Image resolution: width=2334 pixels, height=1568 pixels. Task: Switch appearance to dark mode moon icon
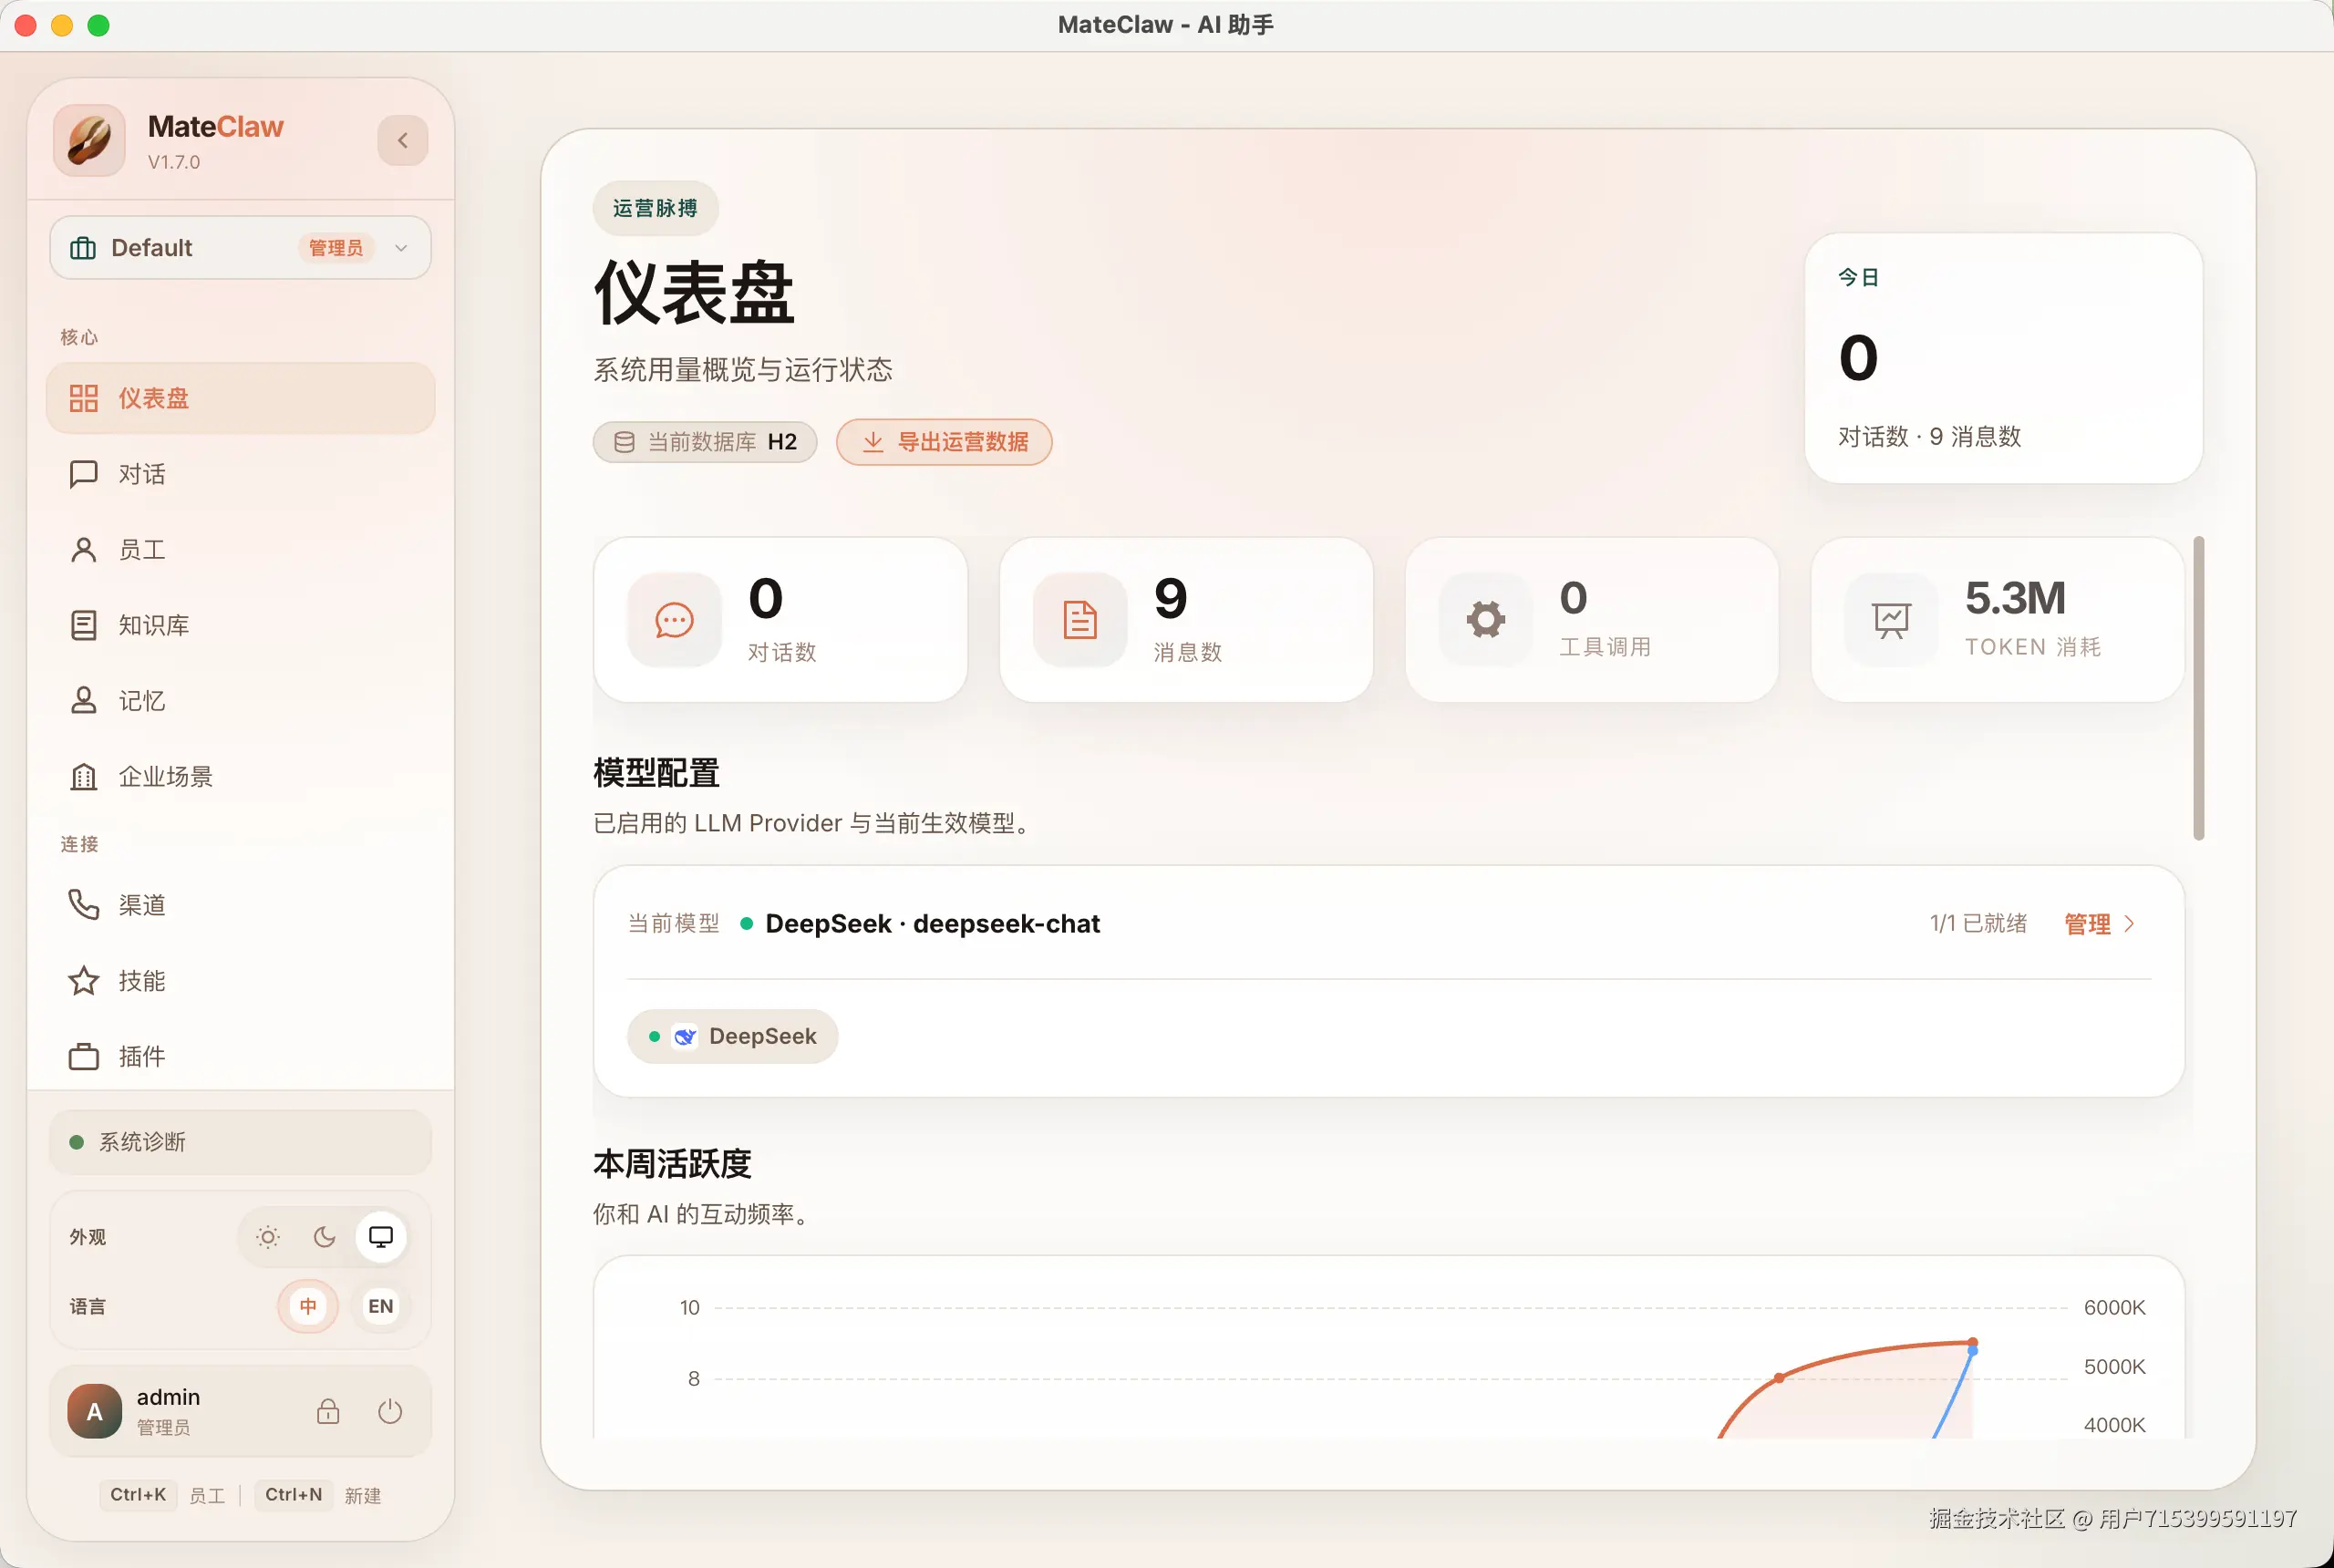(x=324, y=1237)
